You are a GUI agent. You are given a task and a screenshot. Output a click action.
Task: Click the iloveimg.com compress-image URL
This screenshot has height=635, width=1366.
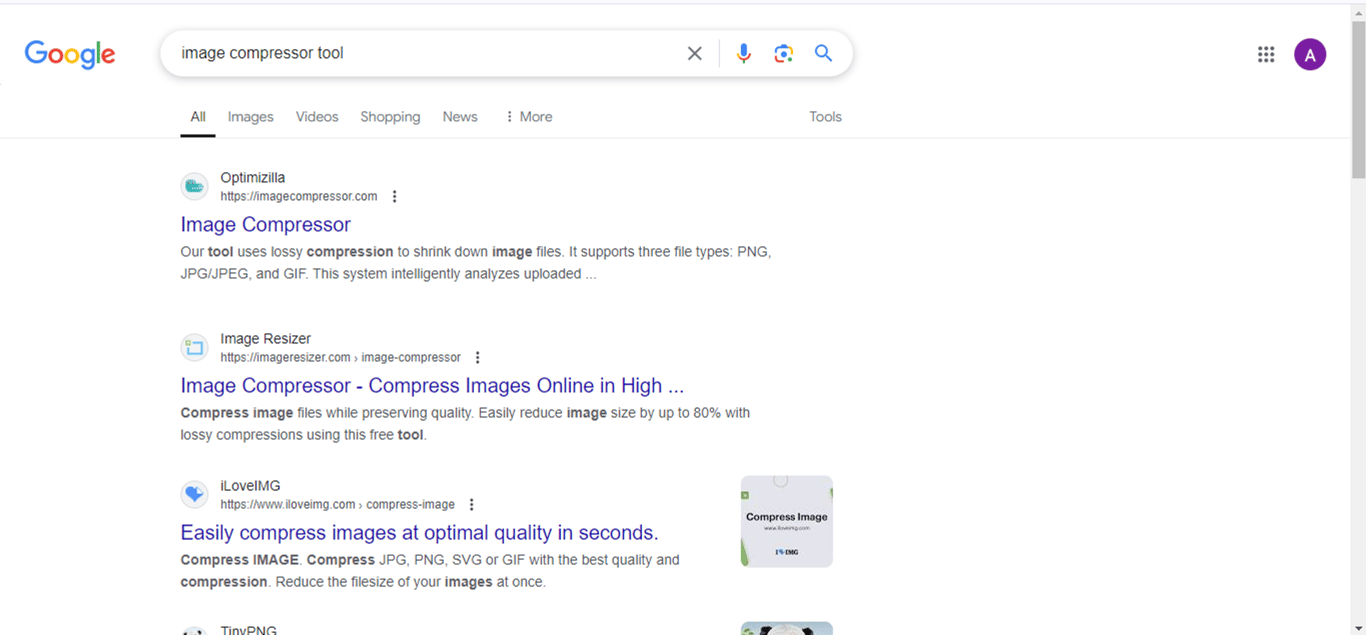point(337,504)
